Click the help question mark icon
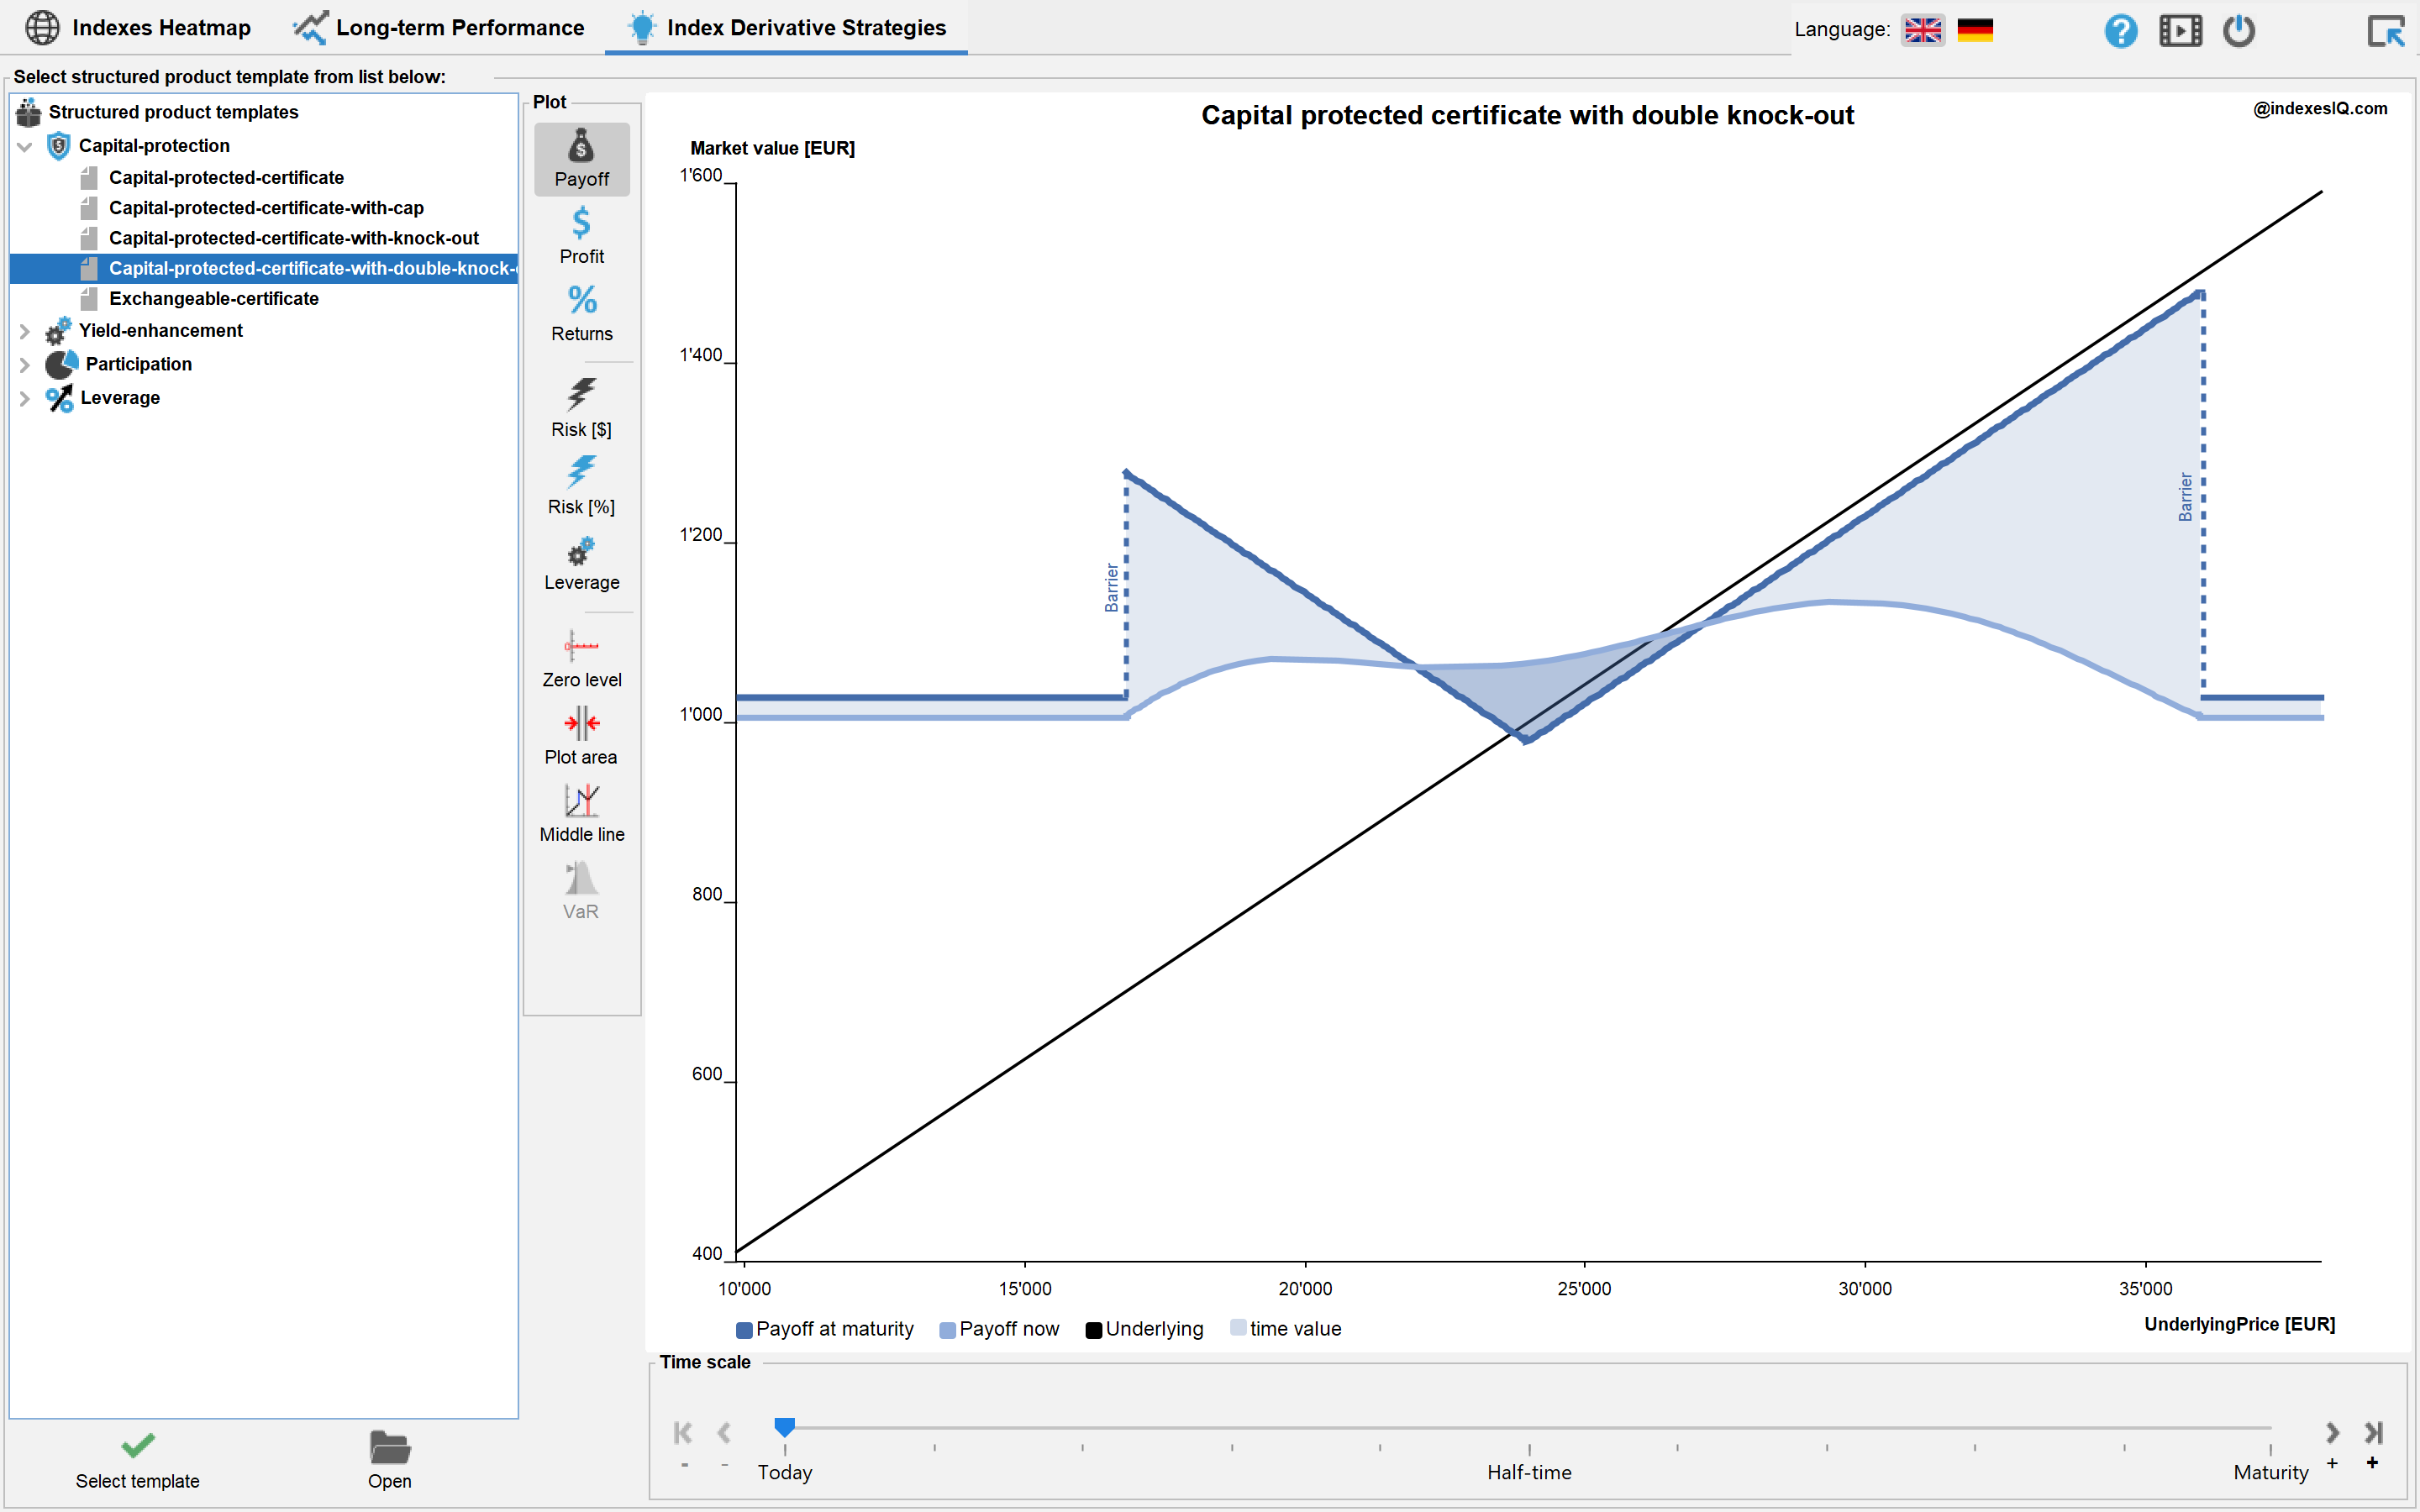 (2120, 30)
